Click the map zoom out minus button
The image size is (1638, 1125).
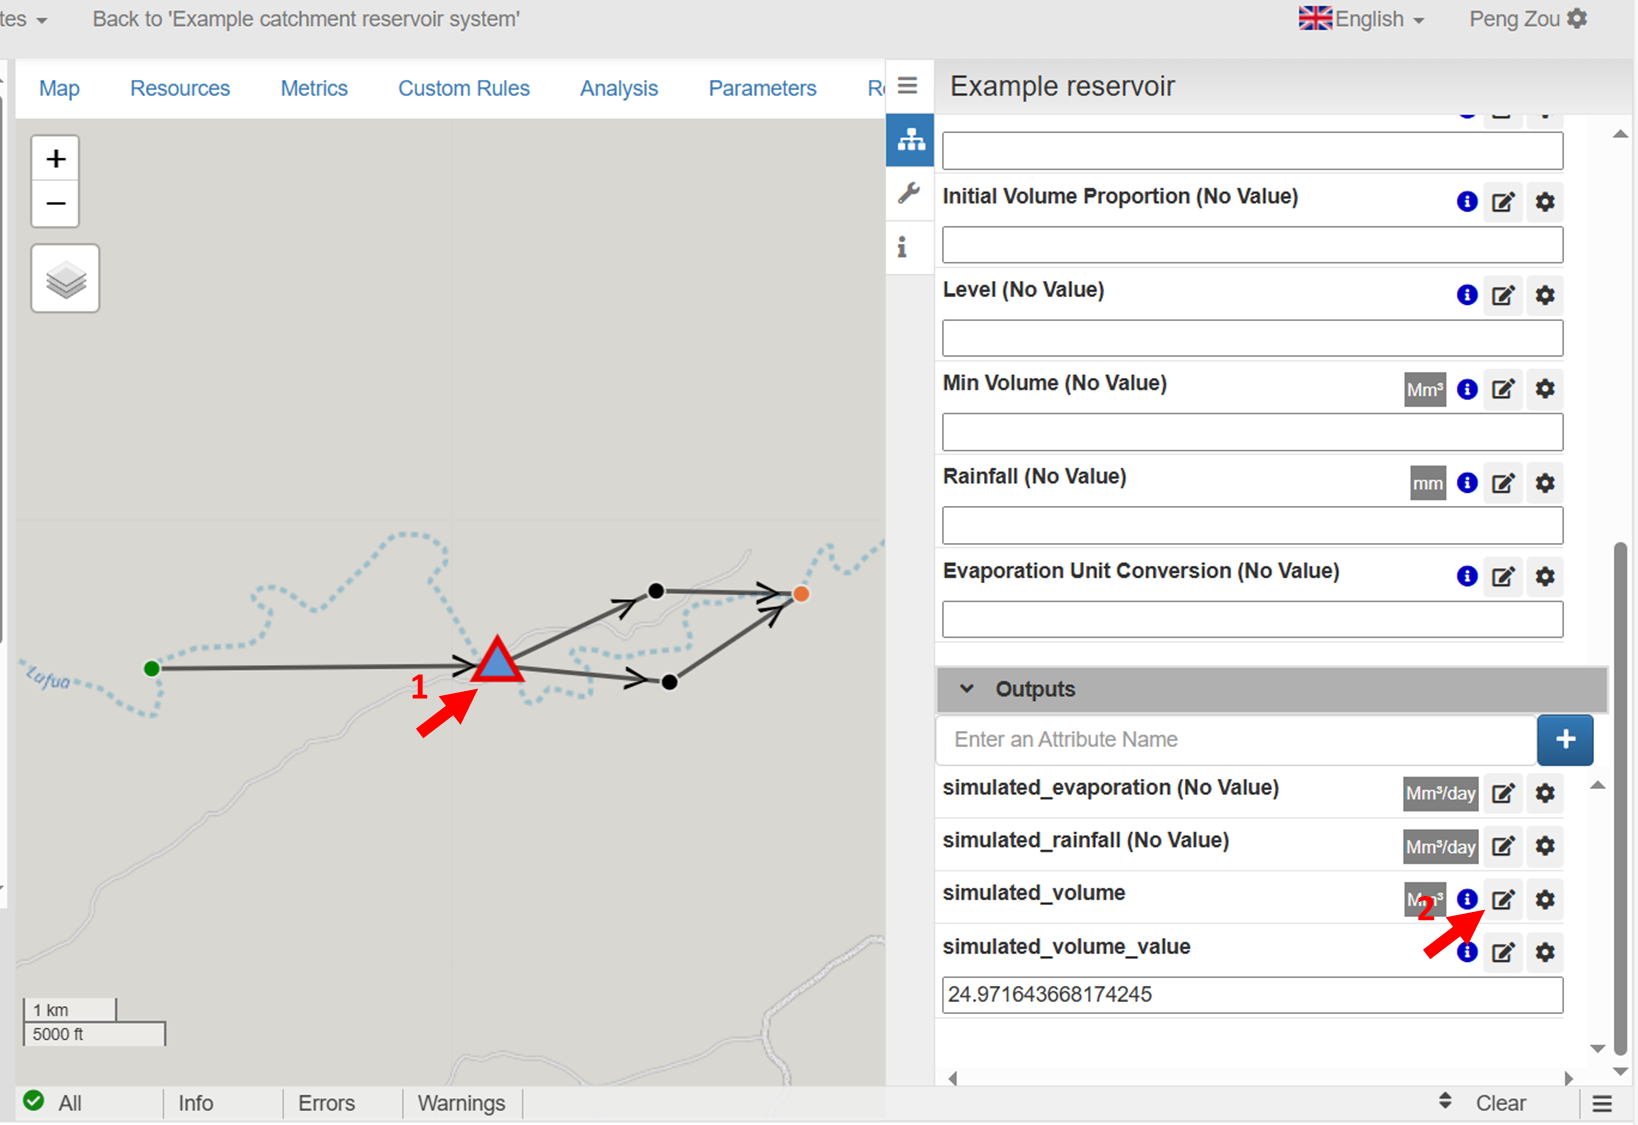coord(56,204)
